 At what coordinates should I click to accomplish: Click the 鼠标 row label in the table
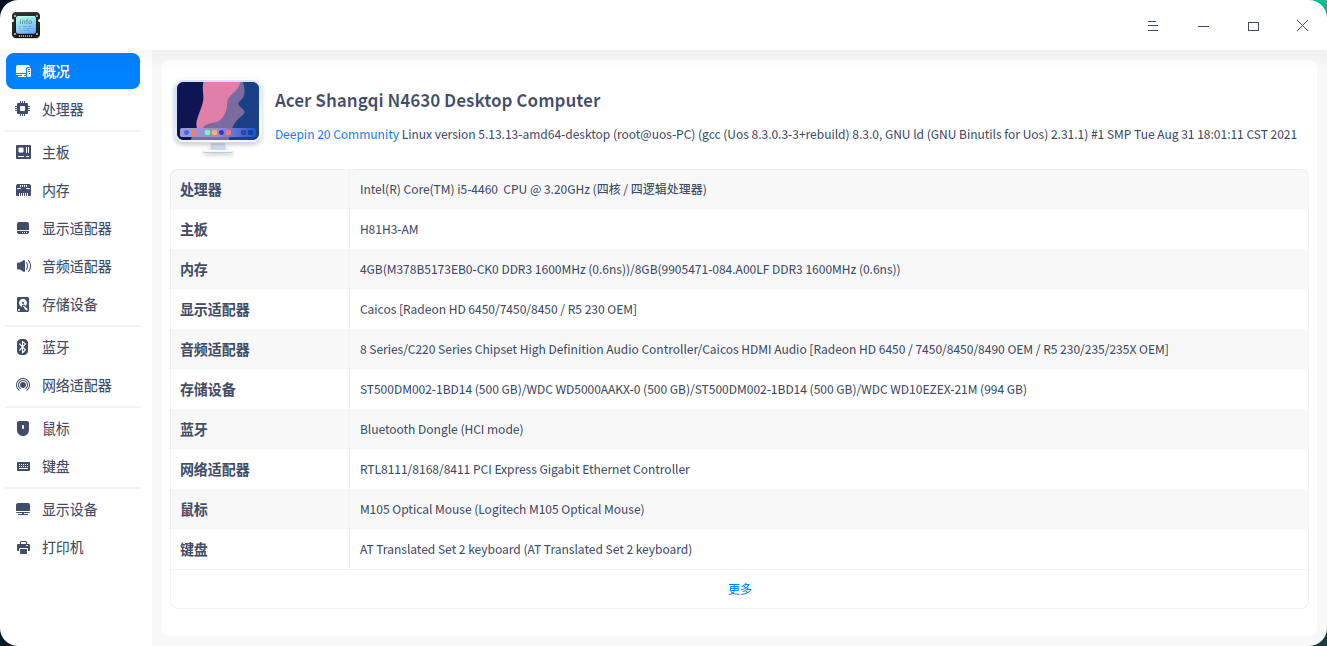pyautogui.click(x=194, y=509)
